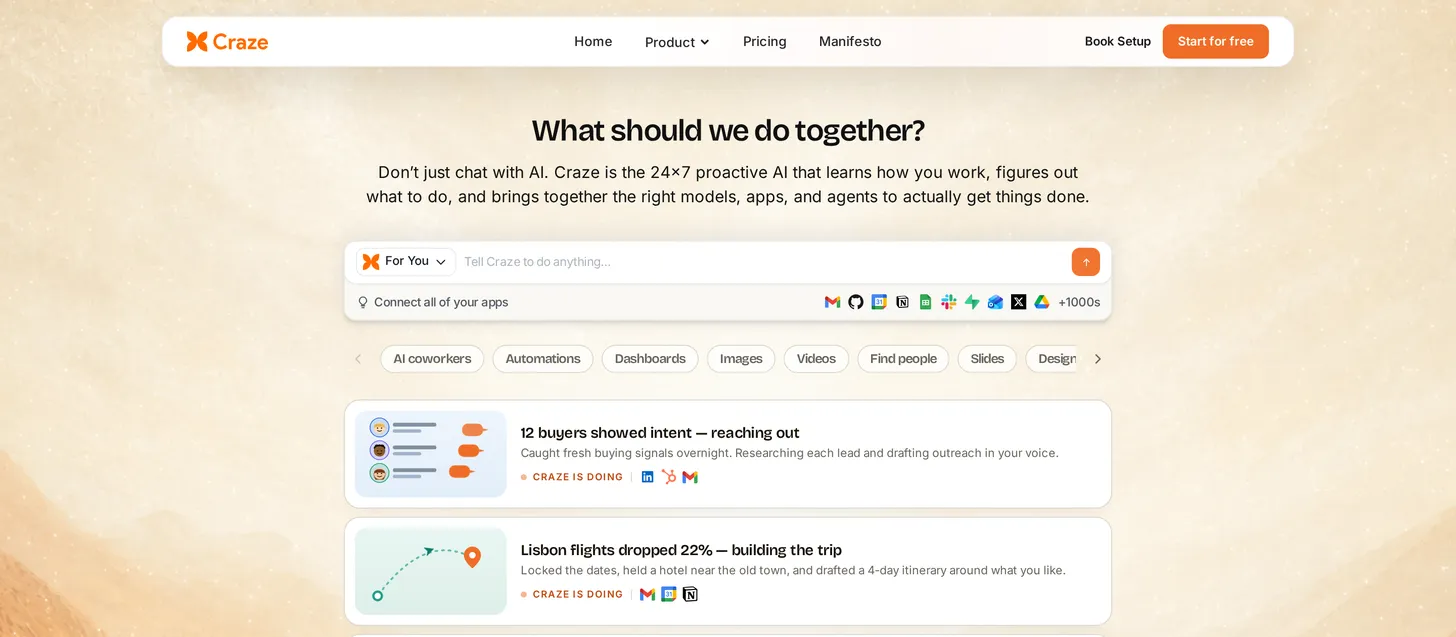
Task: Click the Gmail icon on the buyers card
Action: pos(690,477)
